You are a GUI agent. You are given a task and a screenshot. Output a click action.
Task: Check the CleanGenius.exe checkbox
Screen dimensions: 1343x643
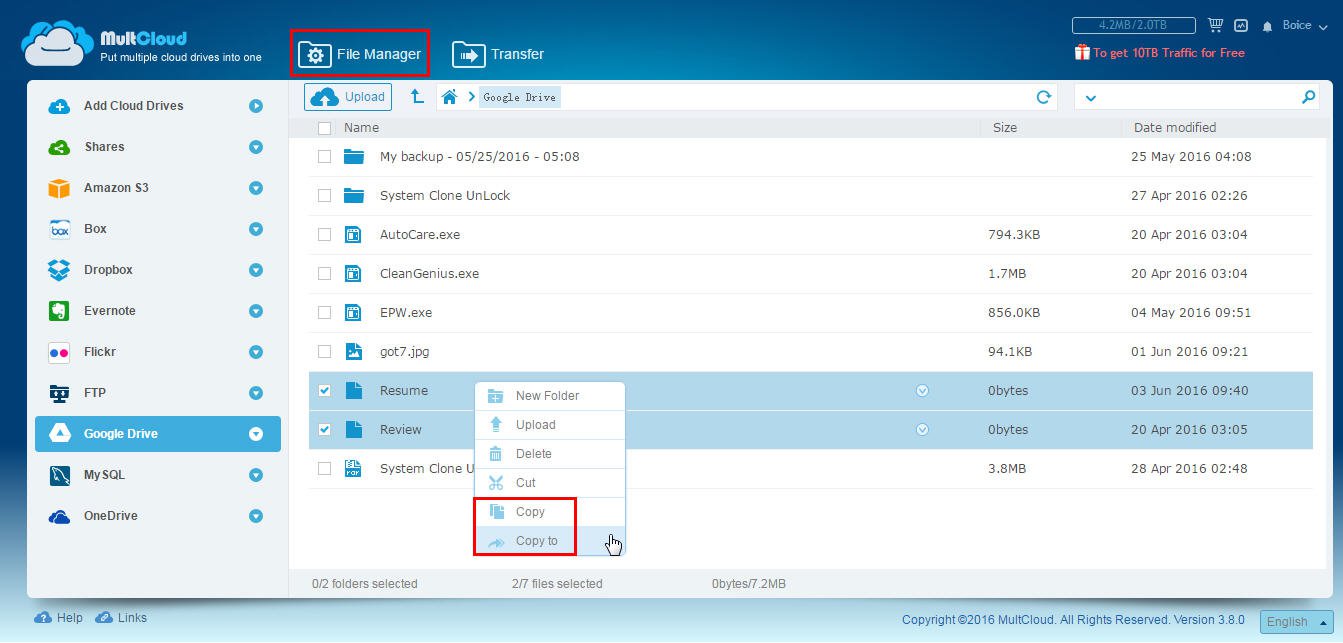coord(324,273)
